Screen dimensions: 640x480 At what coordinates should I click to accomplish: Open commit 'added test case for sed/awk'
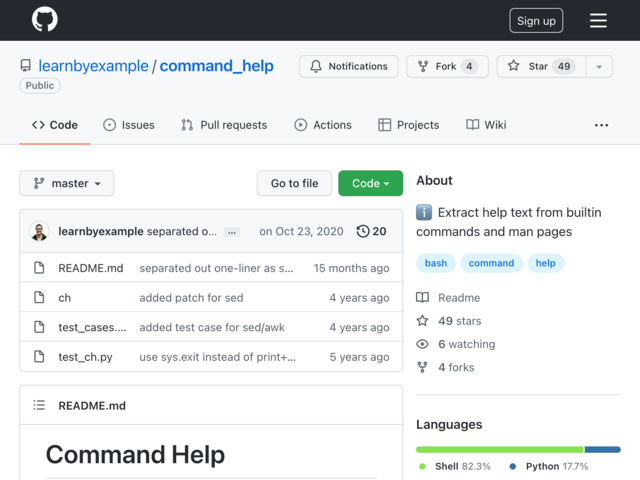212,327
